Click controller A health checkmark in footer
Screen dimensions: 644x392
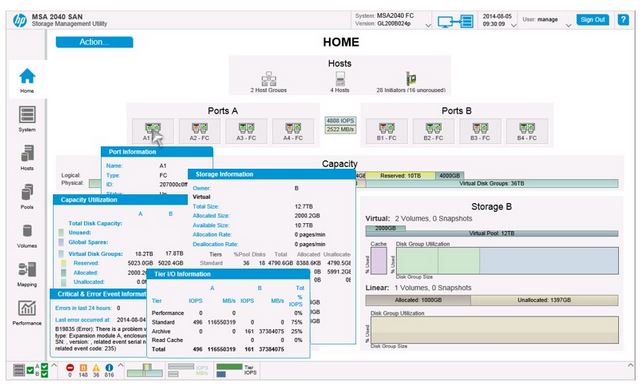pos(45,367)
